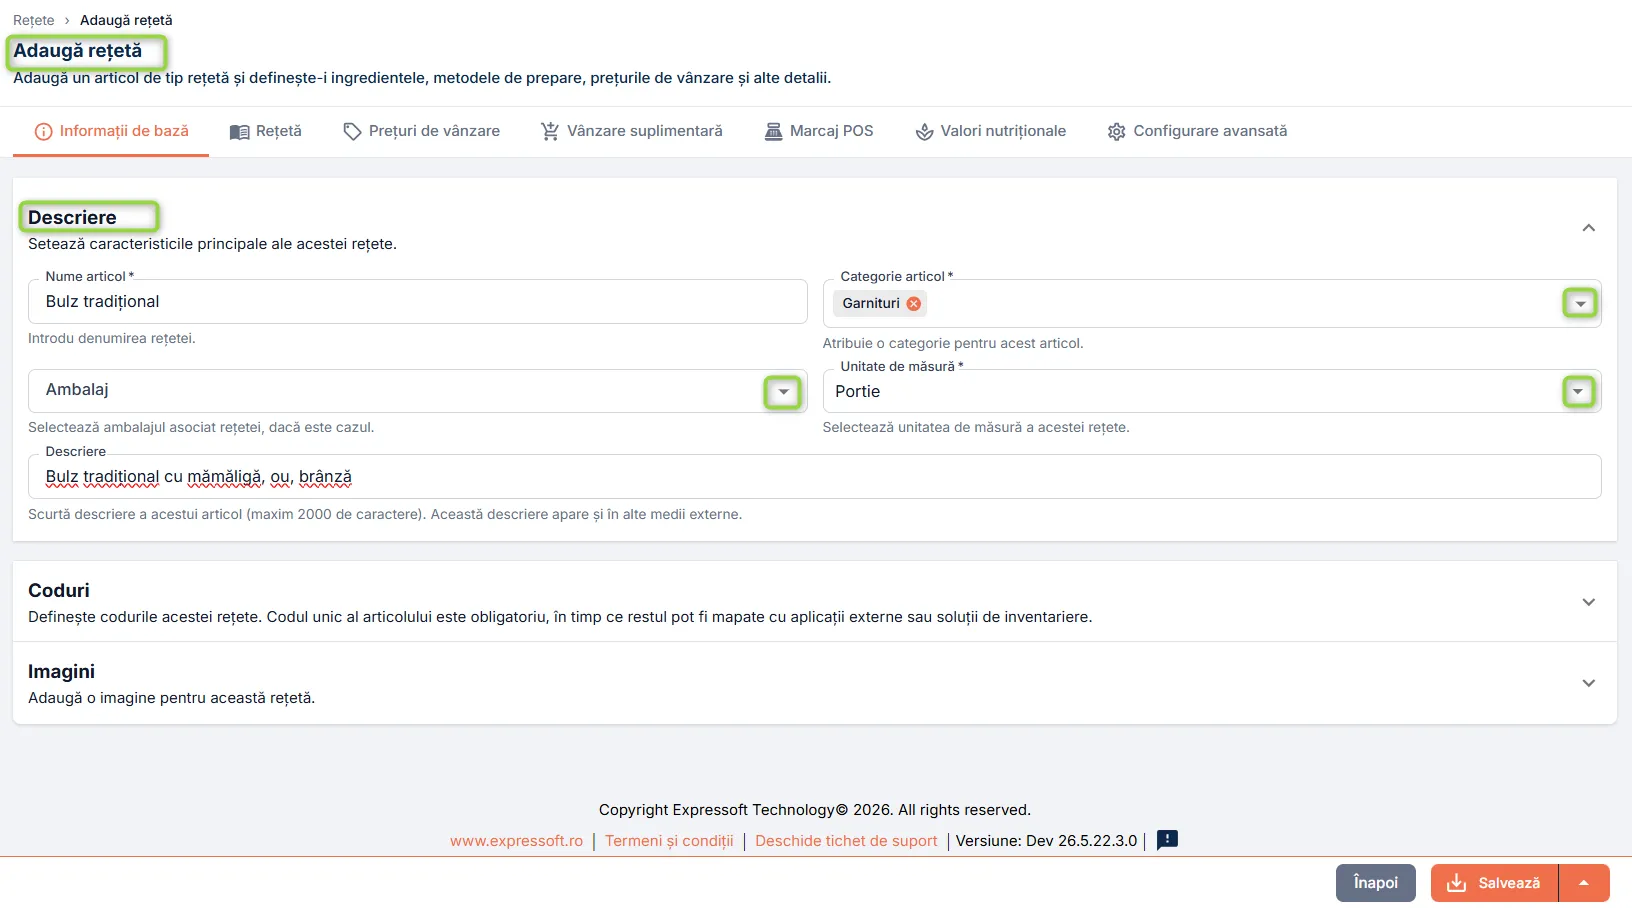The width and height of the screenshot is (1632, 908).
Task: Click Deschide tichet de suport link
Action: (x=846, y=841)
